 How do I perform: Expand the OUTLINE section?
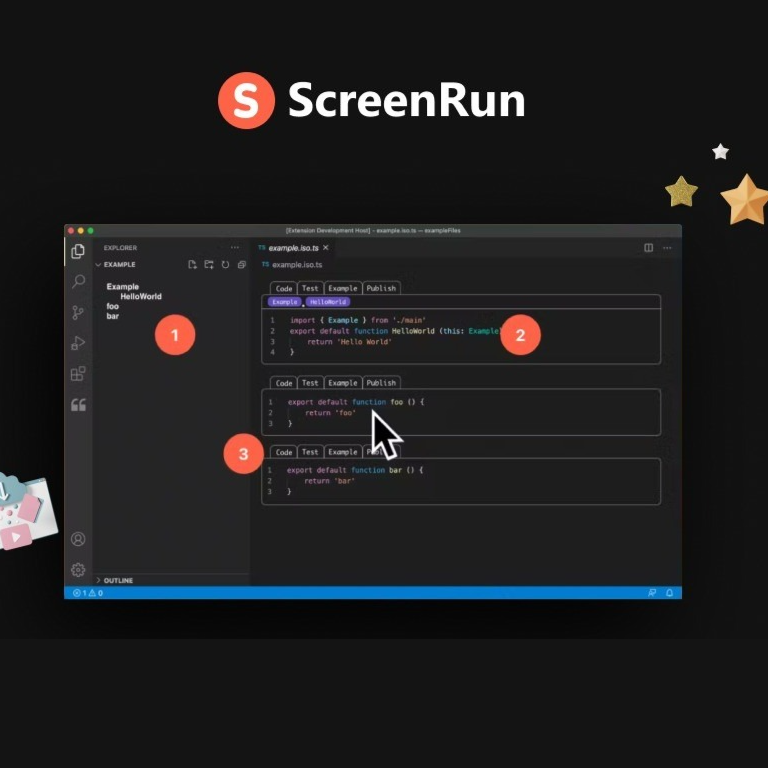click(x=115, y=580)
